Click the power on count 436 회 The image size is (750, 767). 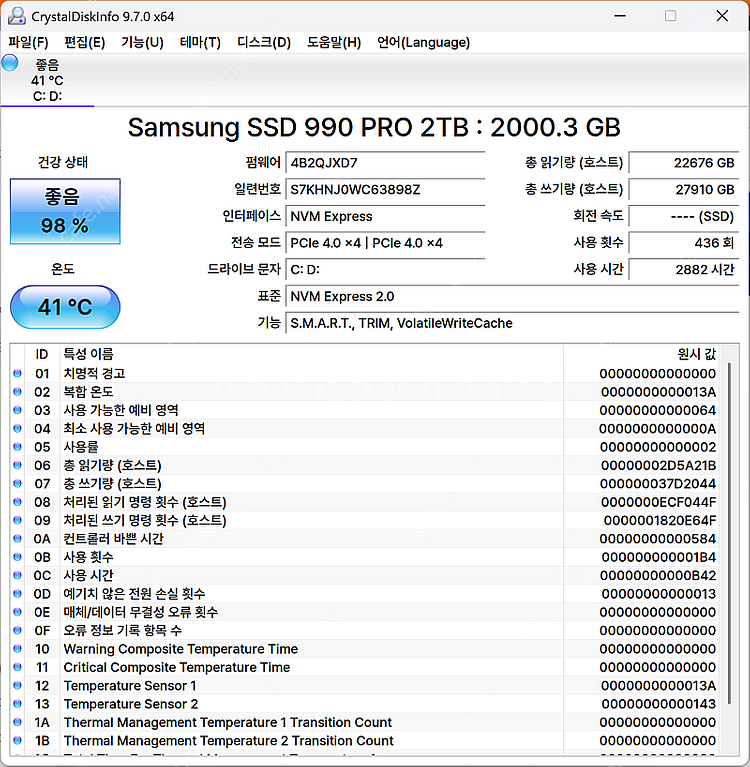coord(683,243)
